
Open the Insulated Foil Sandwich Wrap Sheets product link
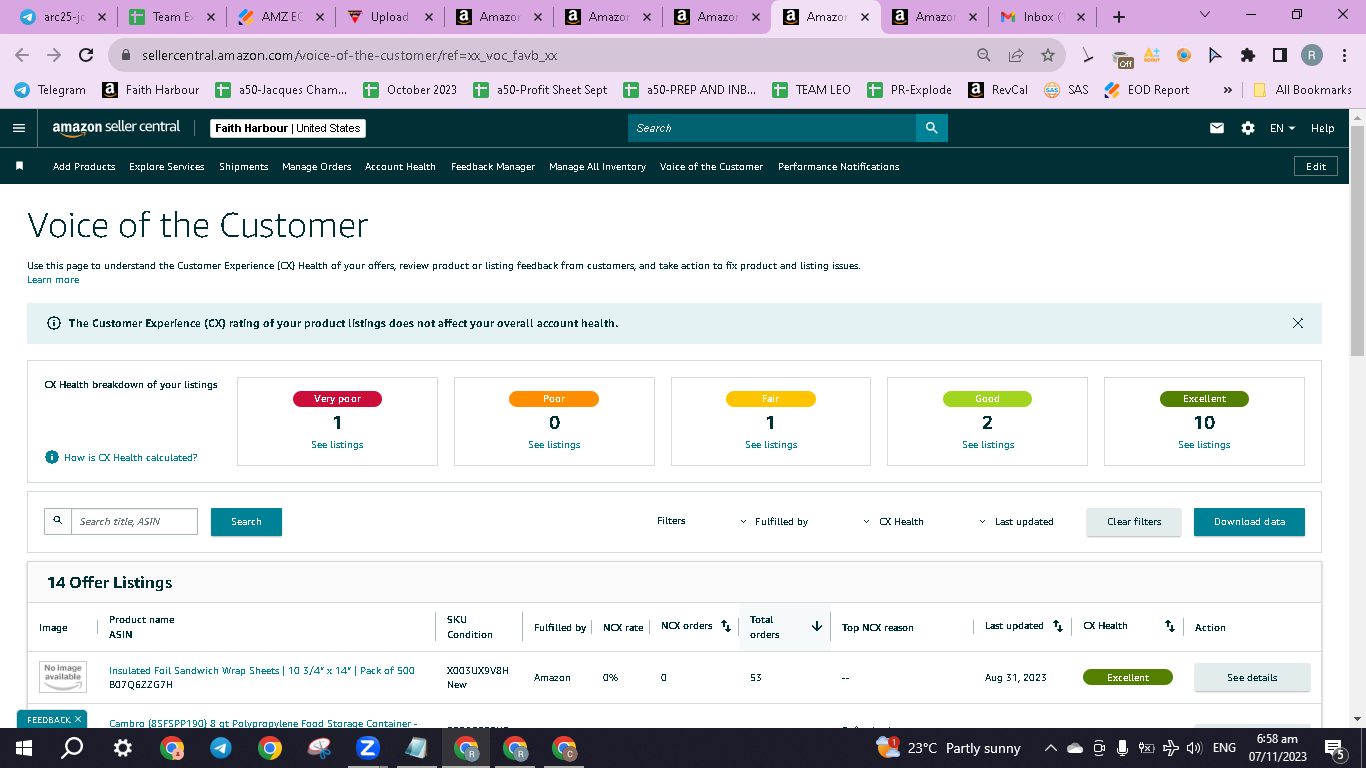pos(262,670)
